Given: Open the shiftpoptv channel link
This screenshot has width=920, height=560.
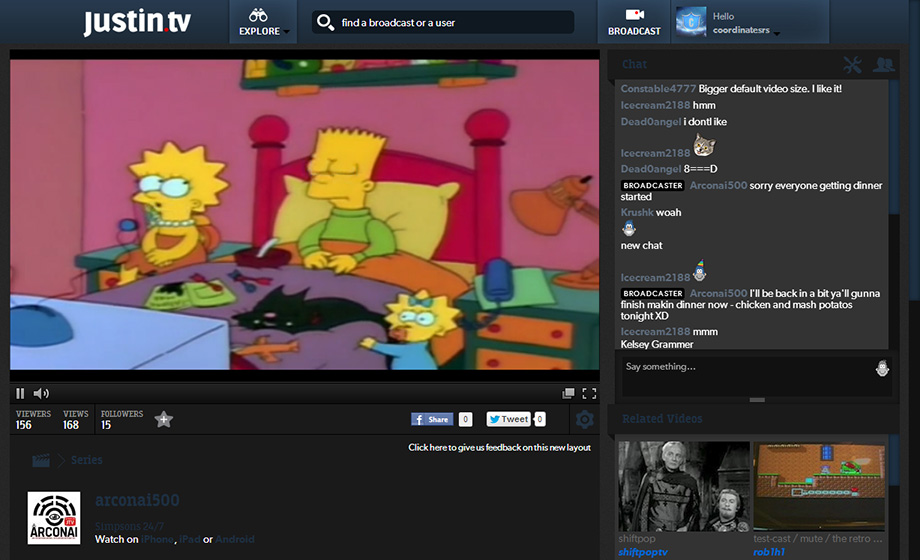Looking at the screenshot, I should (x=643, y=552).
